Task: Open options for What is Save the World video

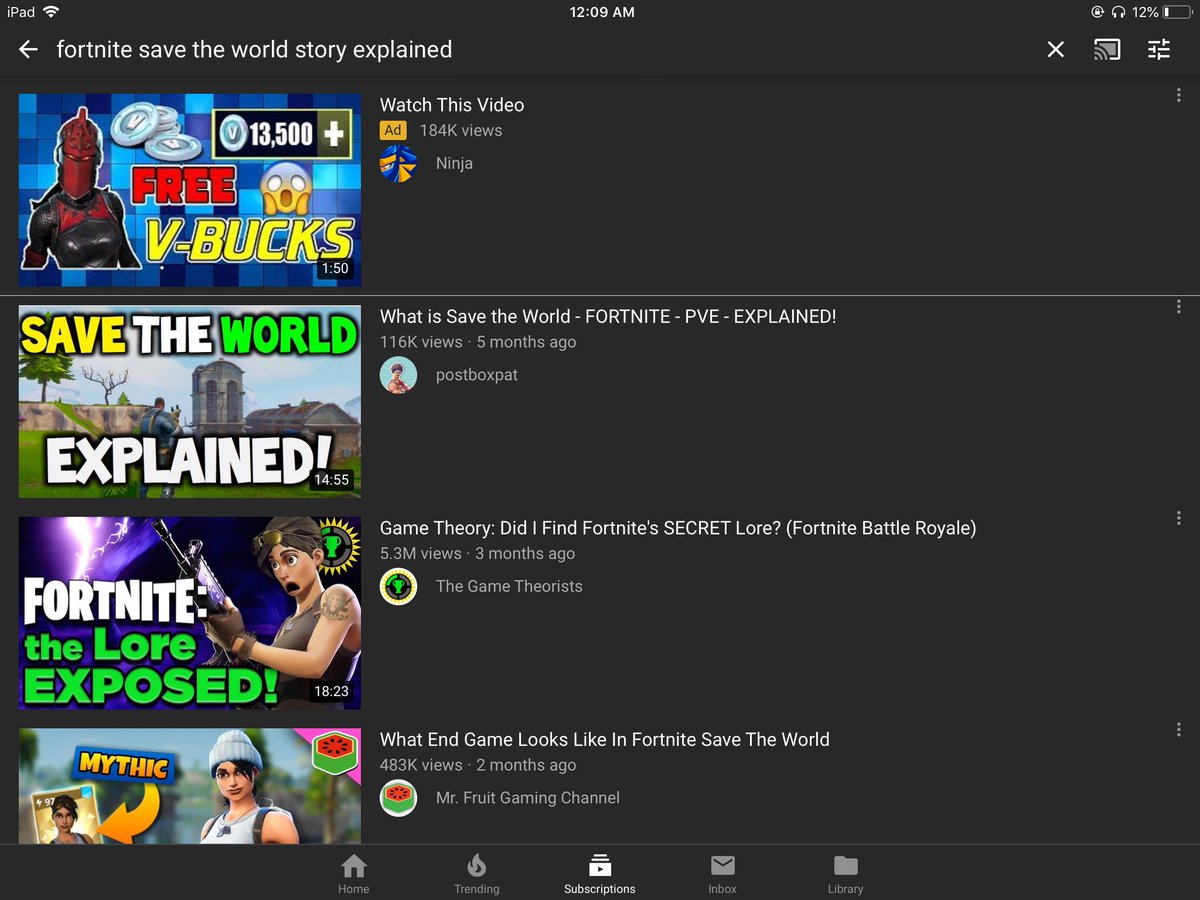Action: click(x=1179, y=307)
